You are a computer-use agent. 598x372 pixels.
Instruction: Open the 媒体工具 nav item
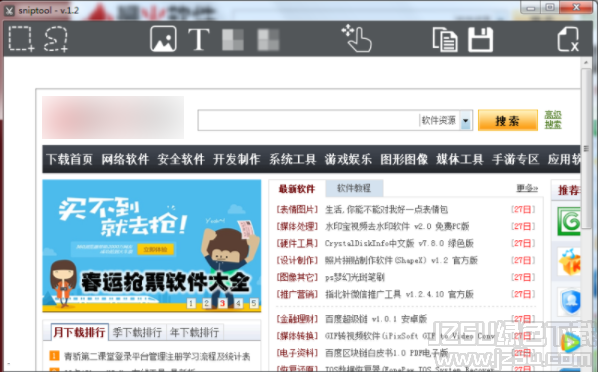coord(460,159)
